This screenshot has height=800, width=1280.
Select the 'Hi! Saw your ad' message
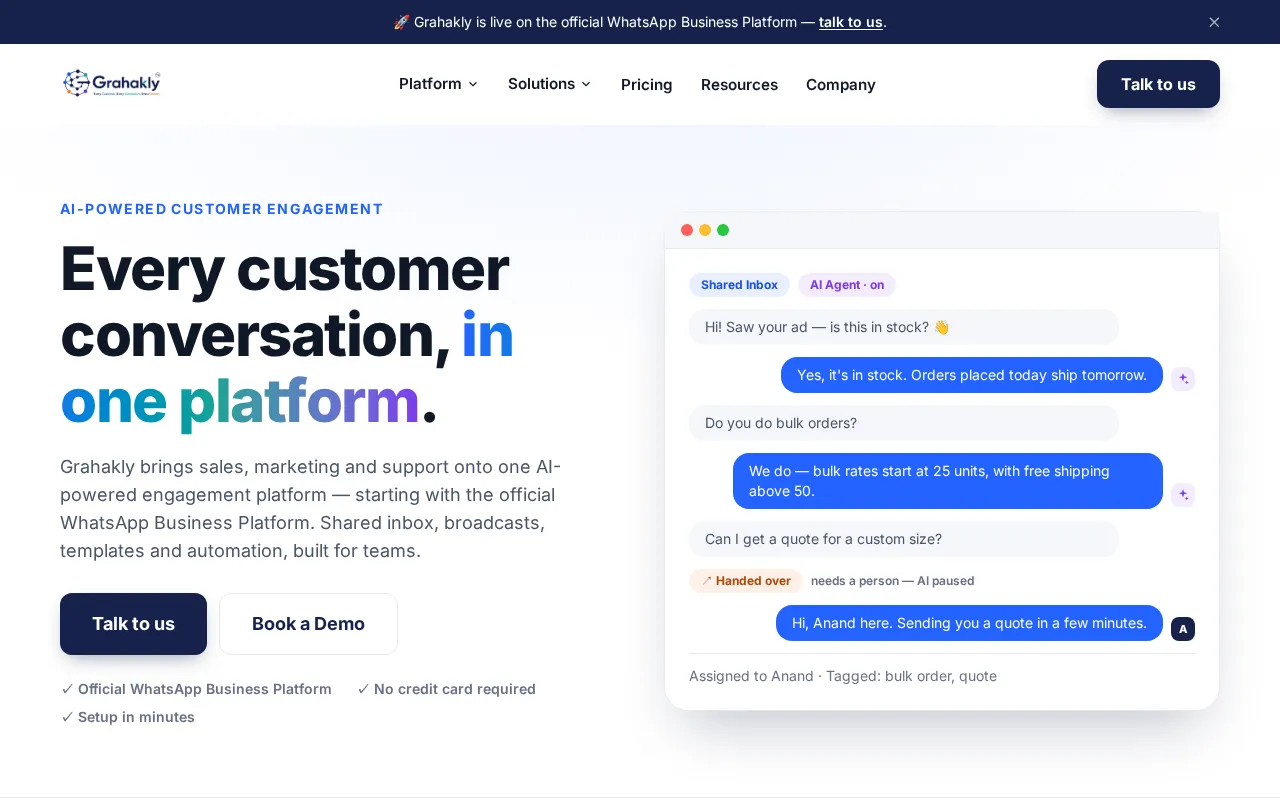tap(904, 327)
